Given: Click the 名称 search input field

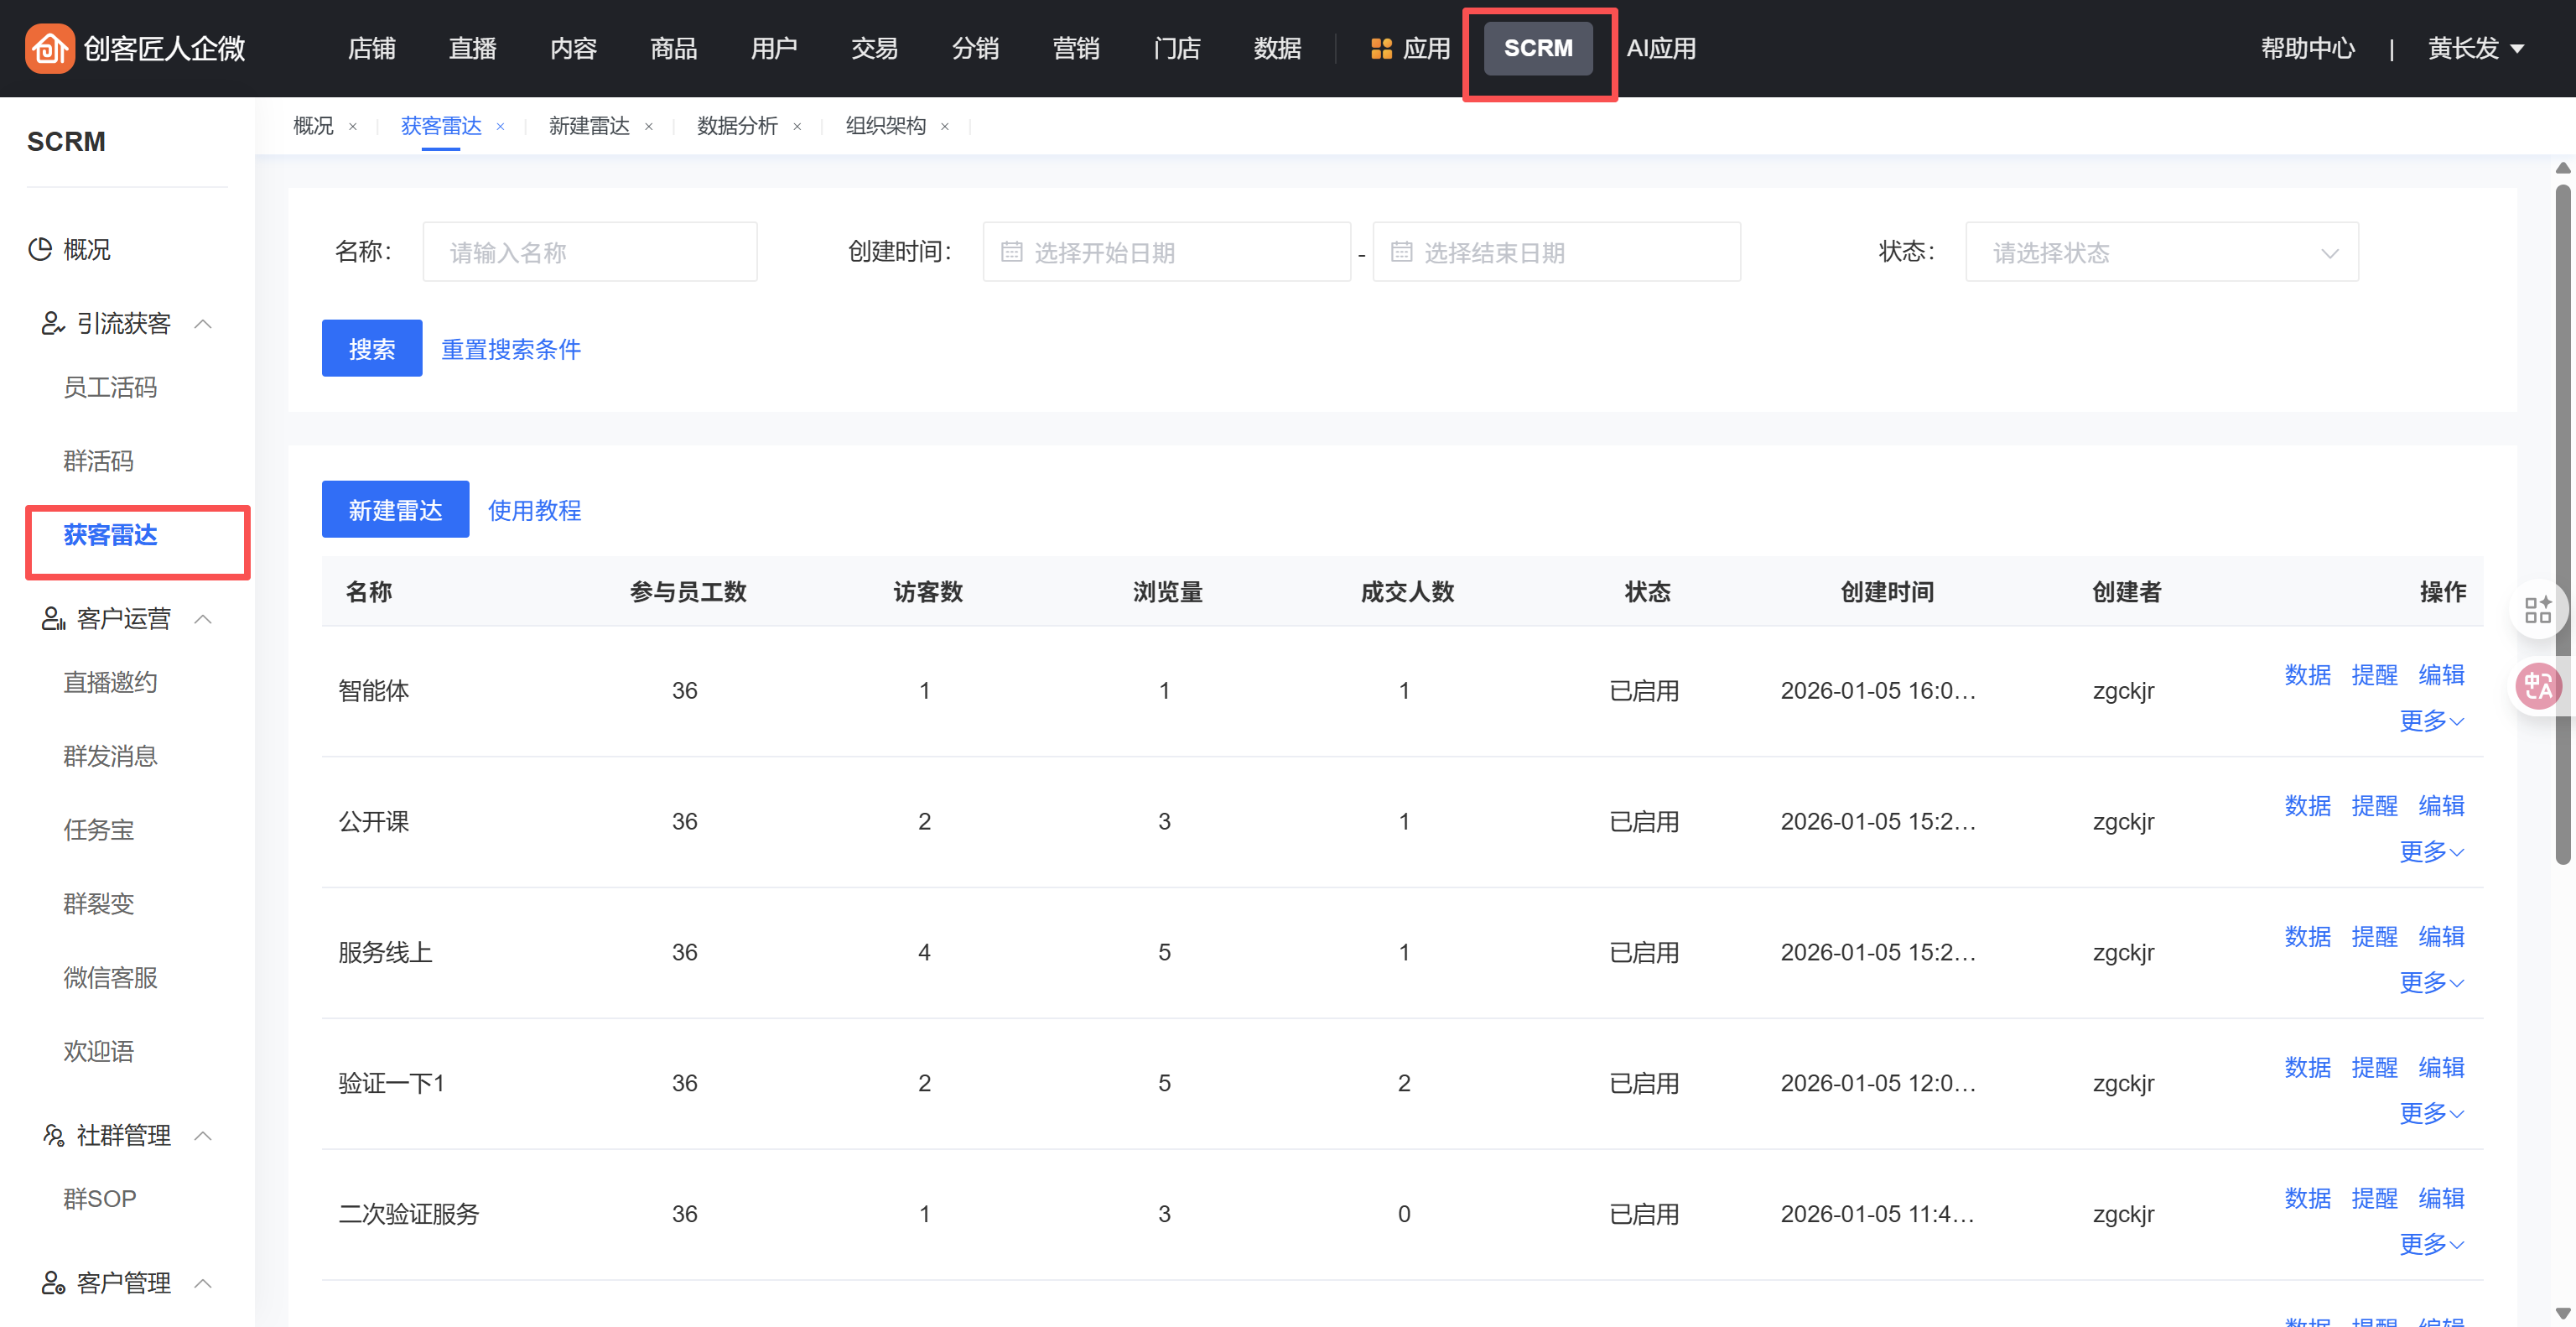Looking at the screenshot, I should [589, 252].
